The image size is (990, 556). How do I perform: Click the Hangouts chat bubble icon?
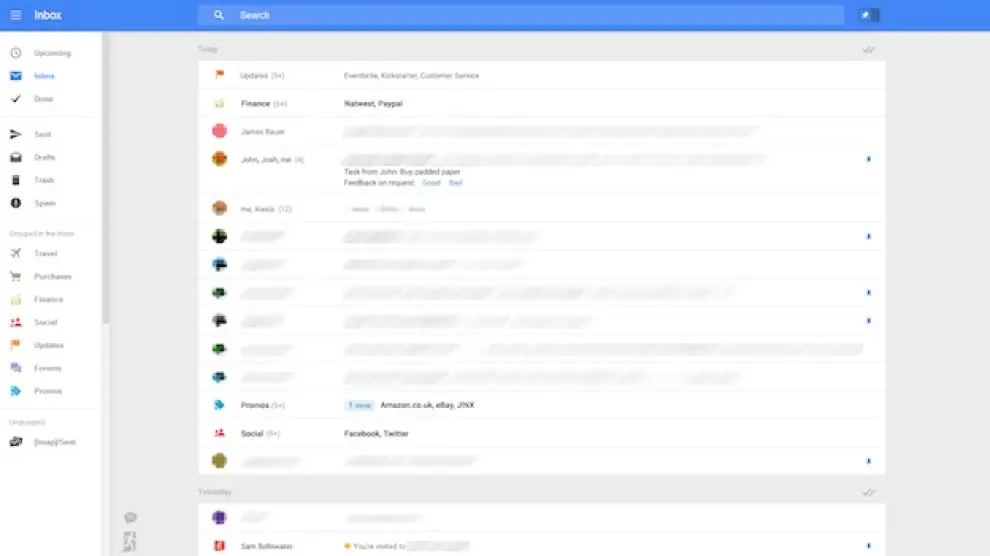[x=130, y=518]
